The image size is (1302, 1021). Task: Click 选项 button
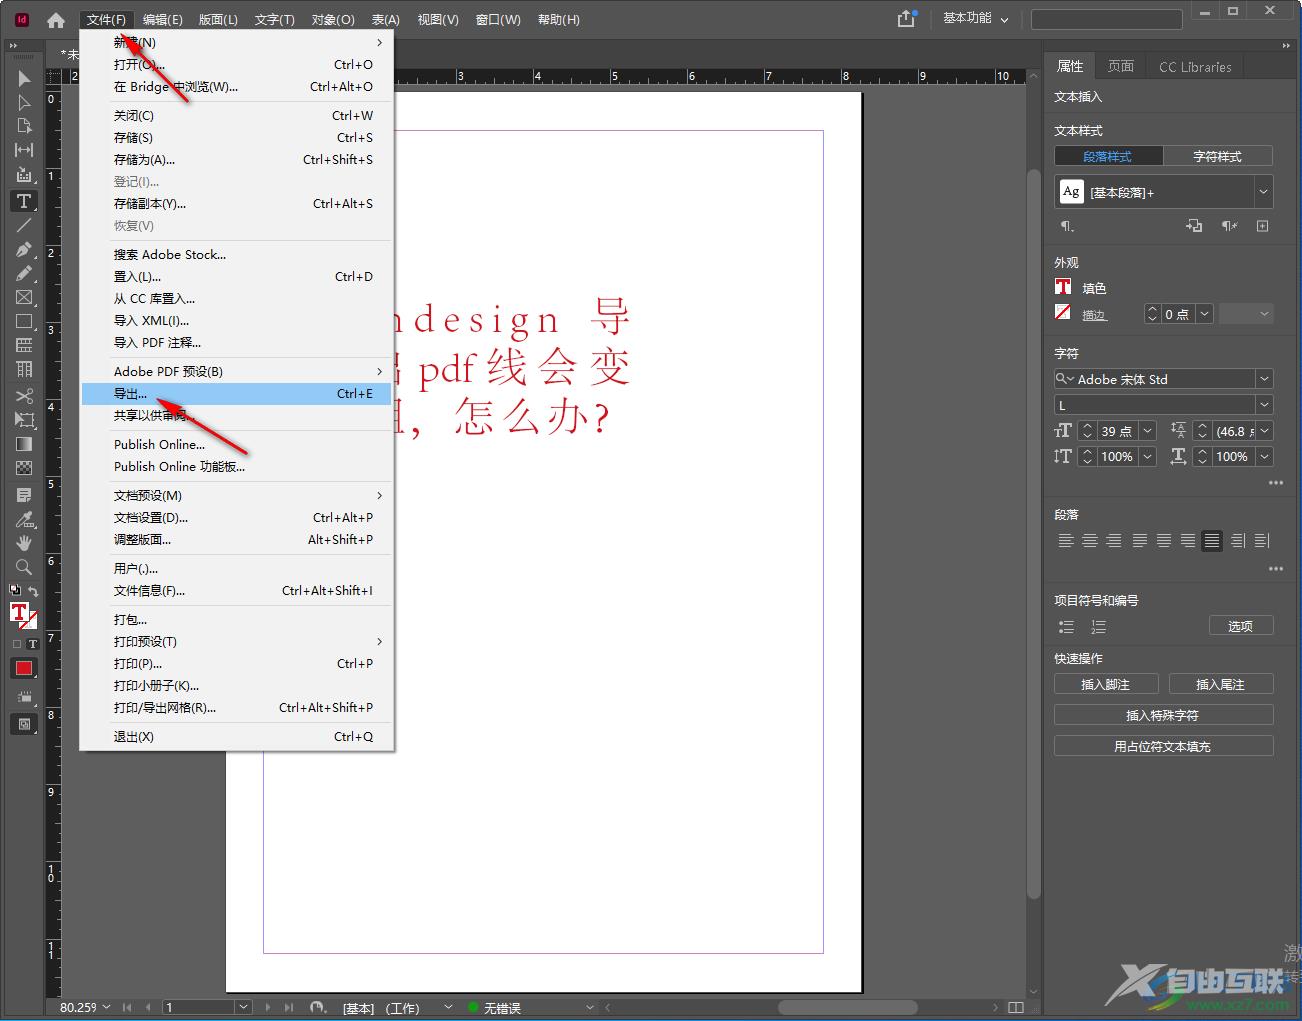[x=1240, y=626]
